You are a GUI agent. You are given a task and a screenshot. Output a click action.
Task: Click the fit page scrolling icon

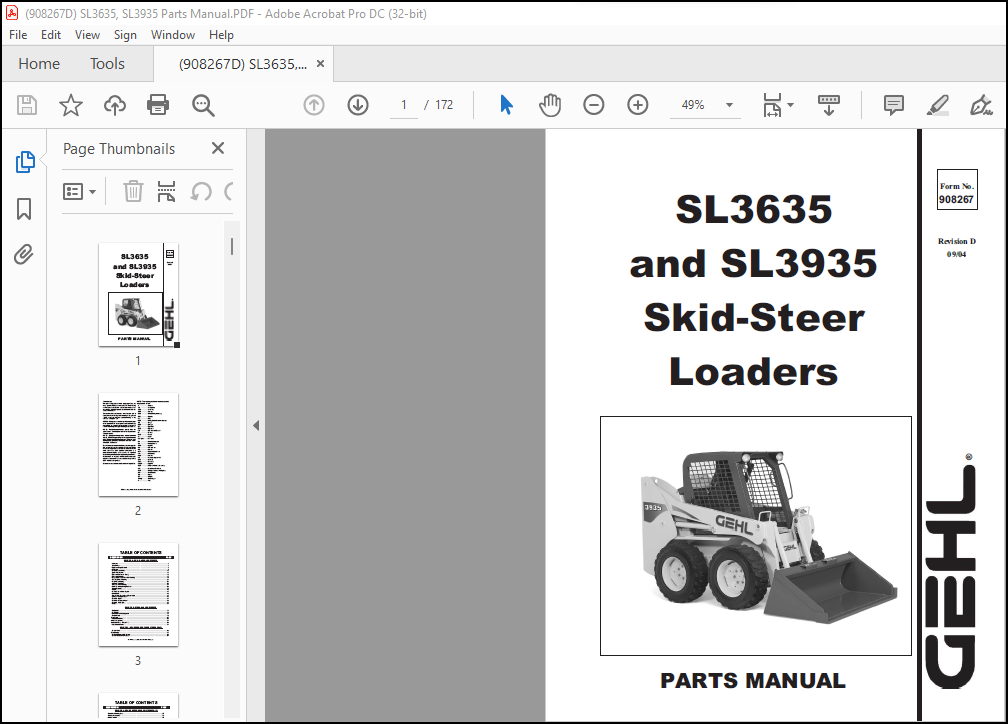[772, 105]
